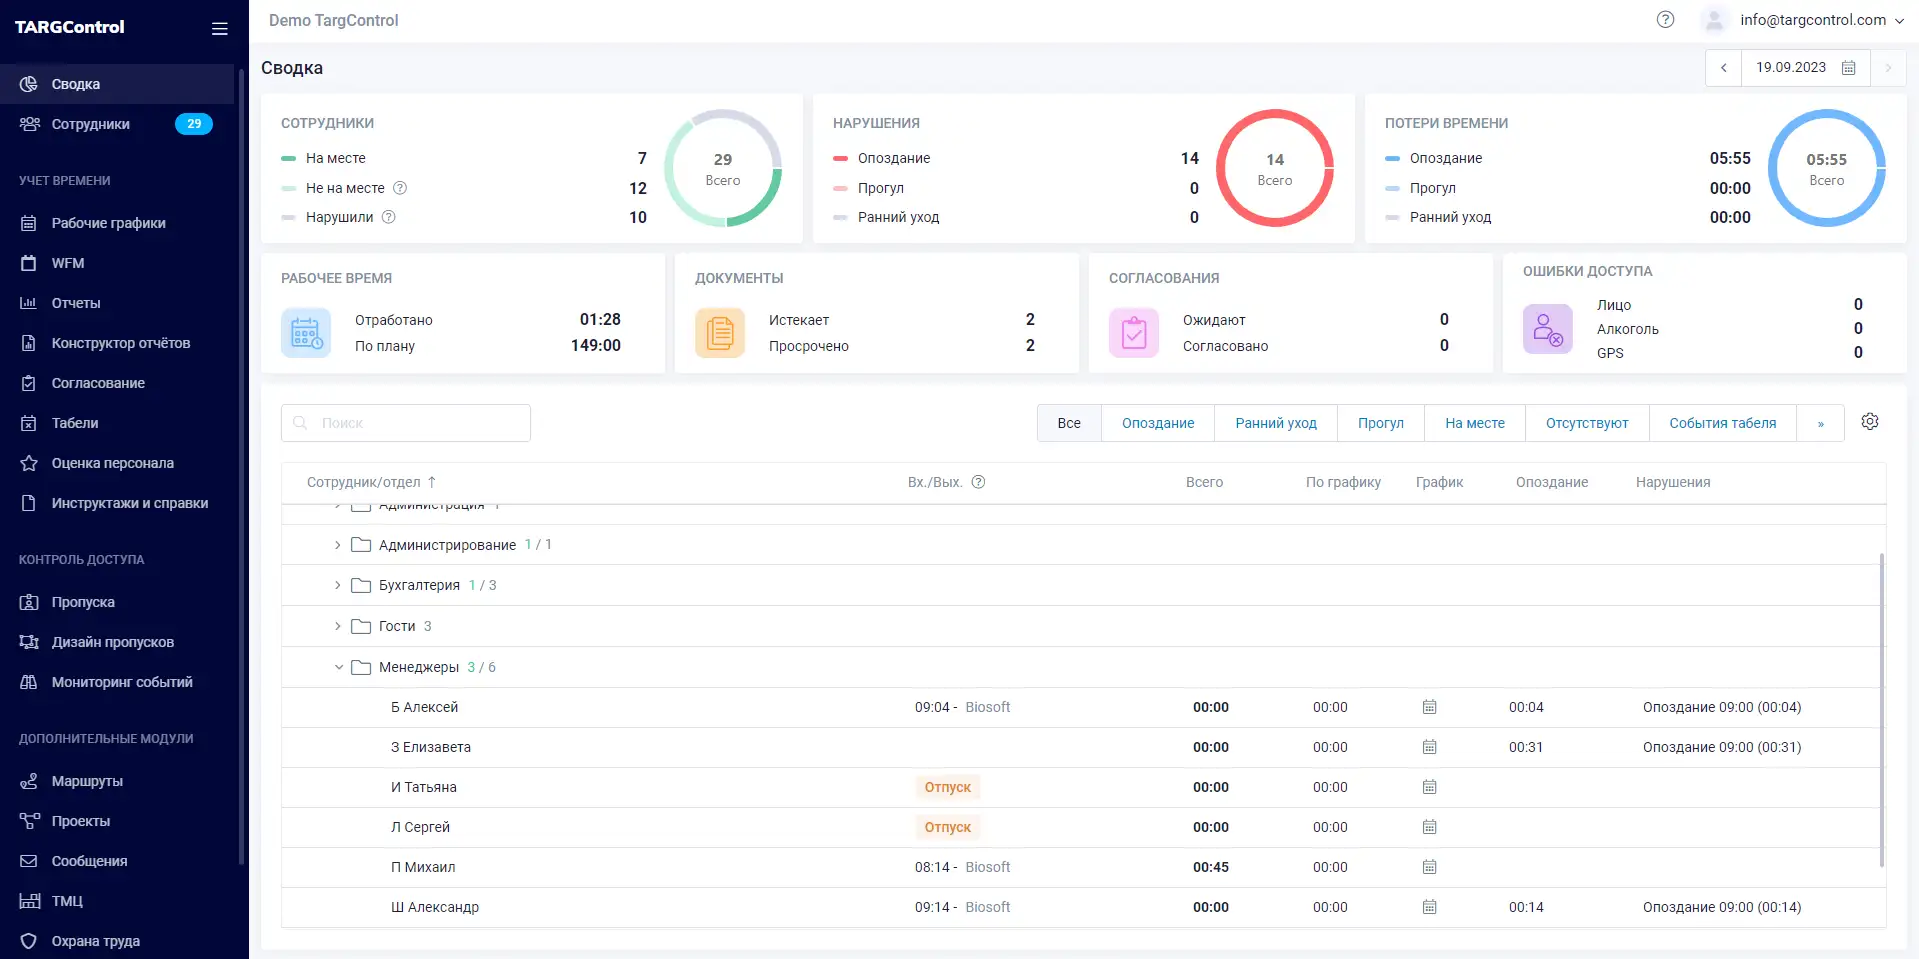Expand the Бухгалтерия folder
The width and height of the screenshot is (1919, 959).
click(338, 585)
